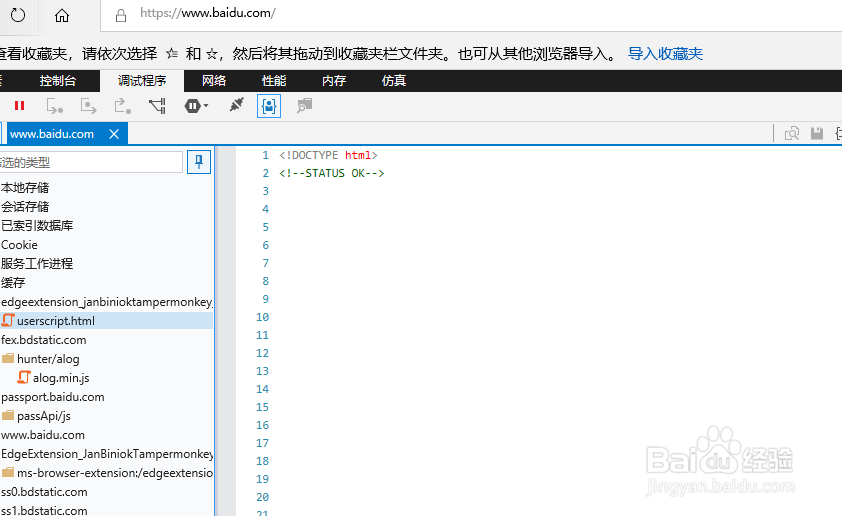This screenshot has width=842, height=516.
Task: Click line number 10 in the gutter
Action: point(262,317)
